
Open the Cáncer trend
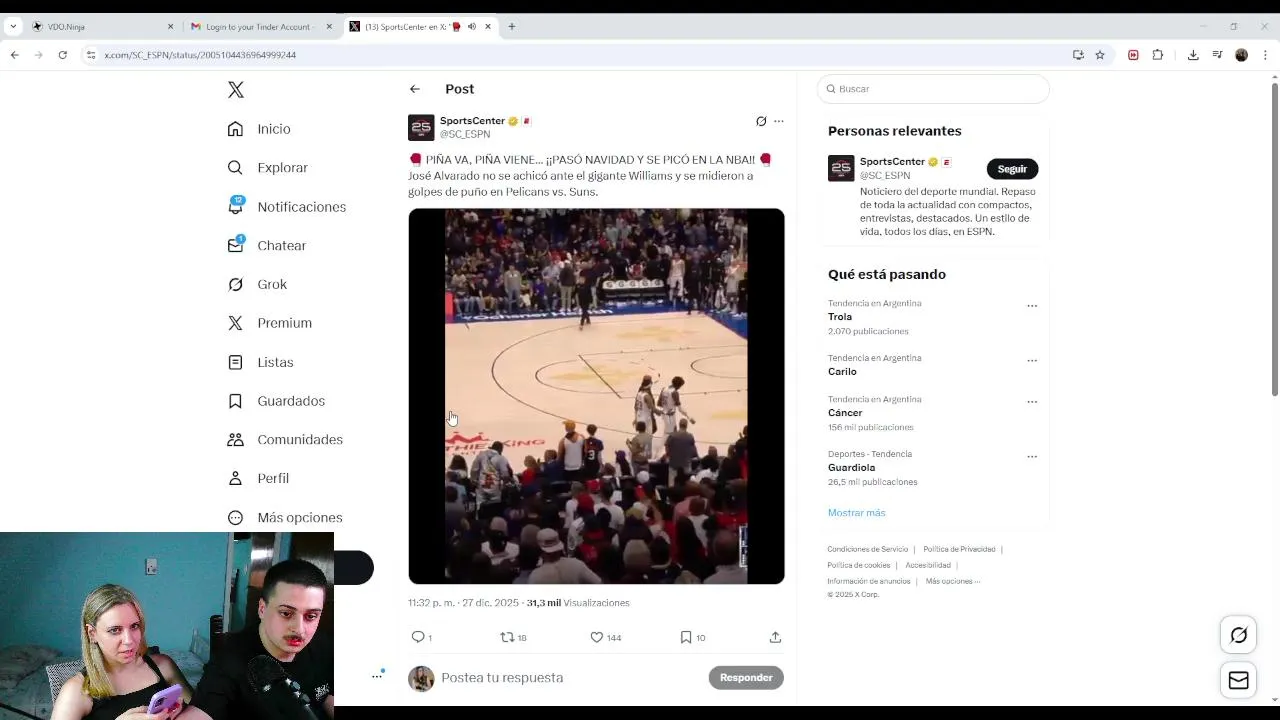(845, 413)
